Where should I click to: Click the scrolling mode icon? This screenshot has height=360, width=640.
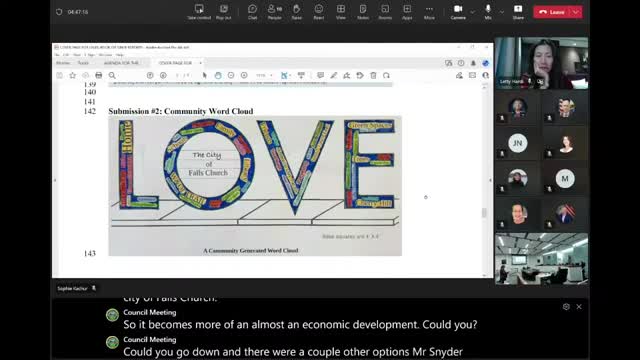tap(301, 76)
